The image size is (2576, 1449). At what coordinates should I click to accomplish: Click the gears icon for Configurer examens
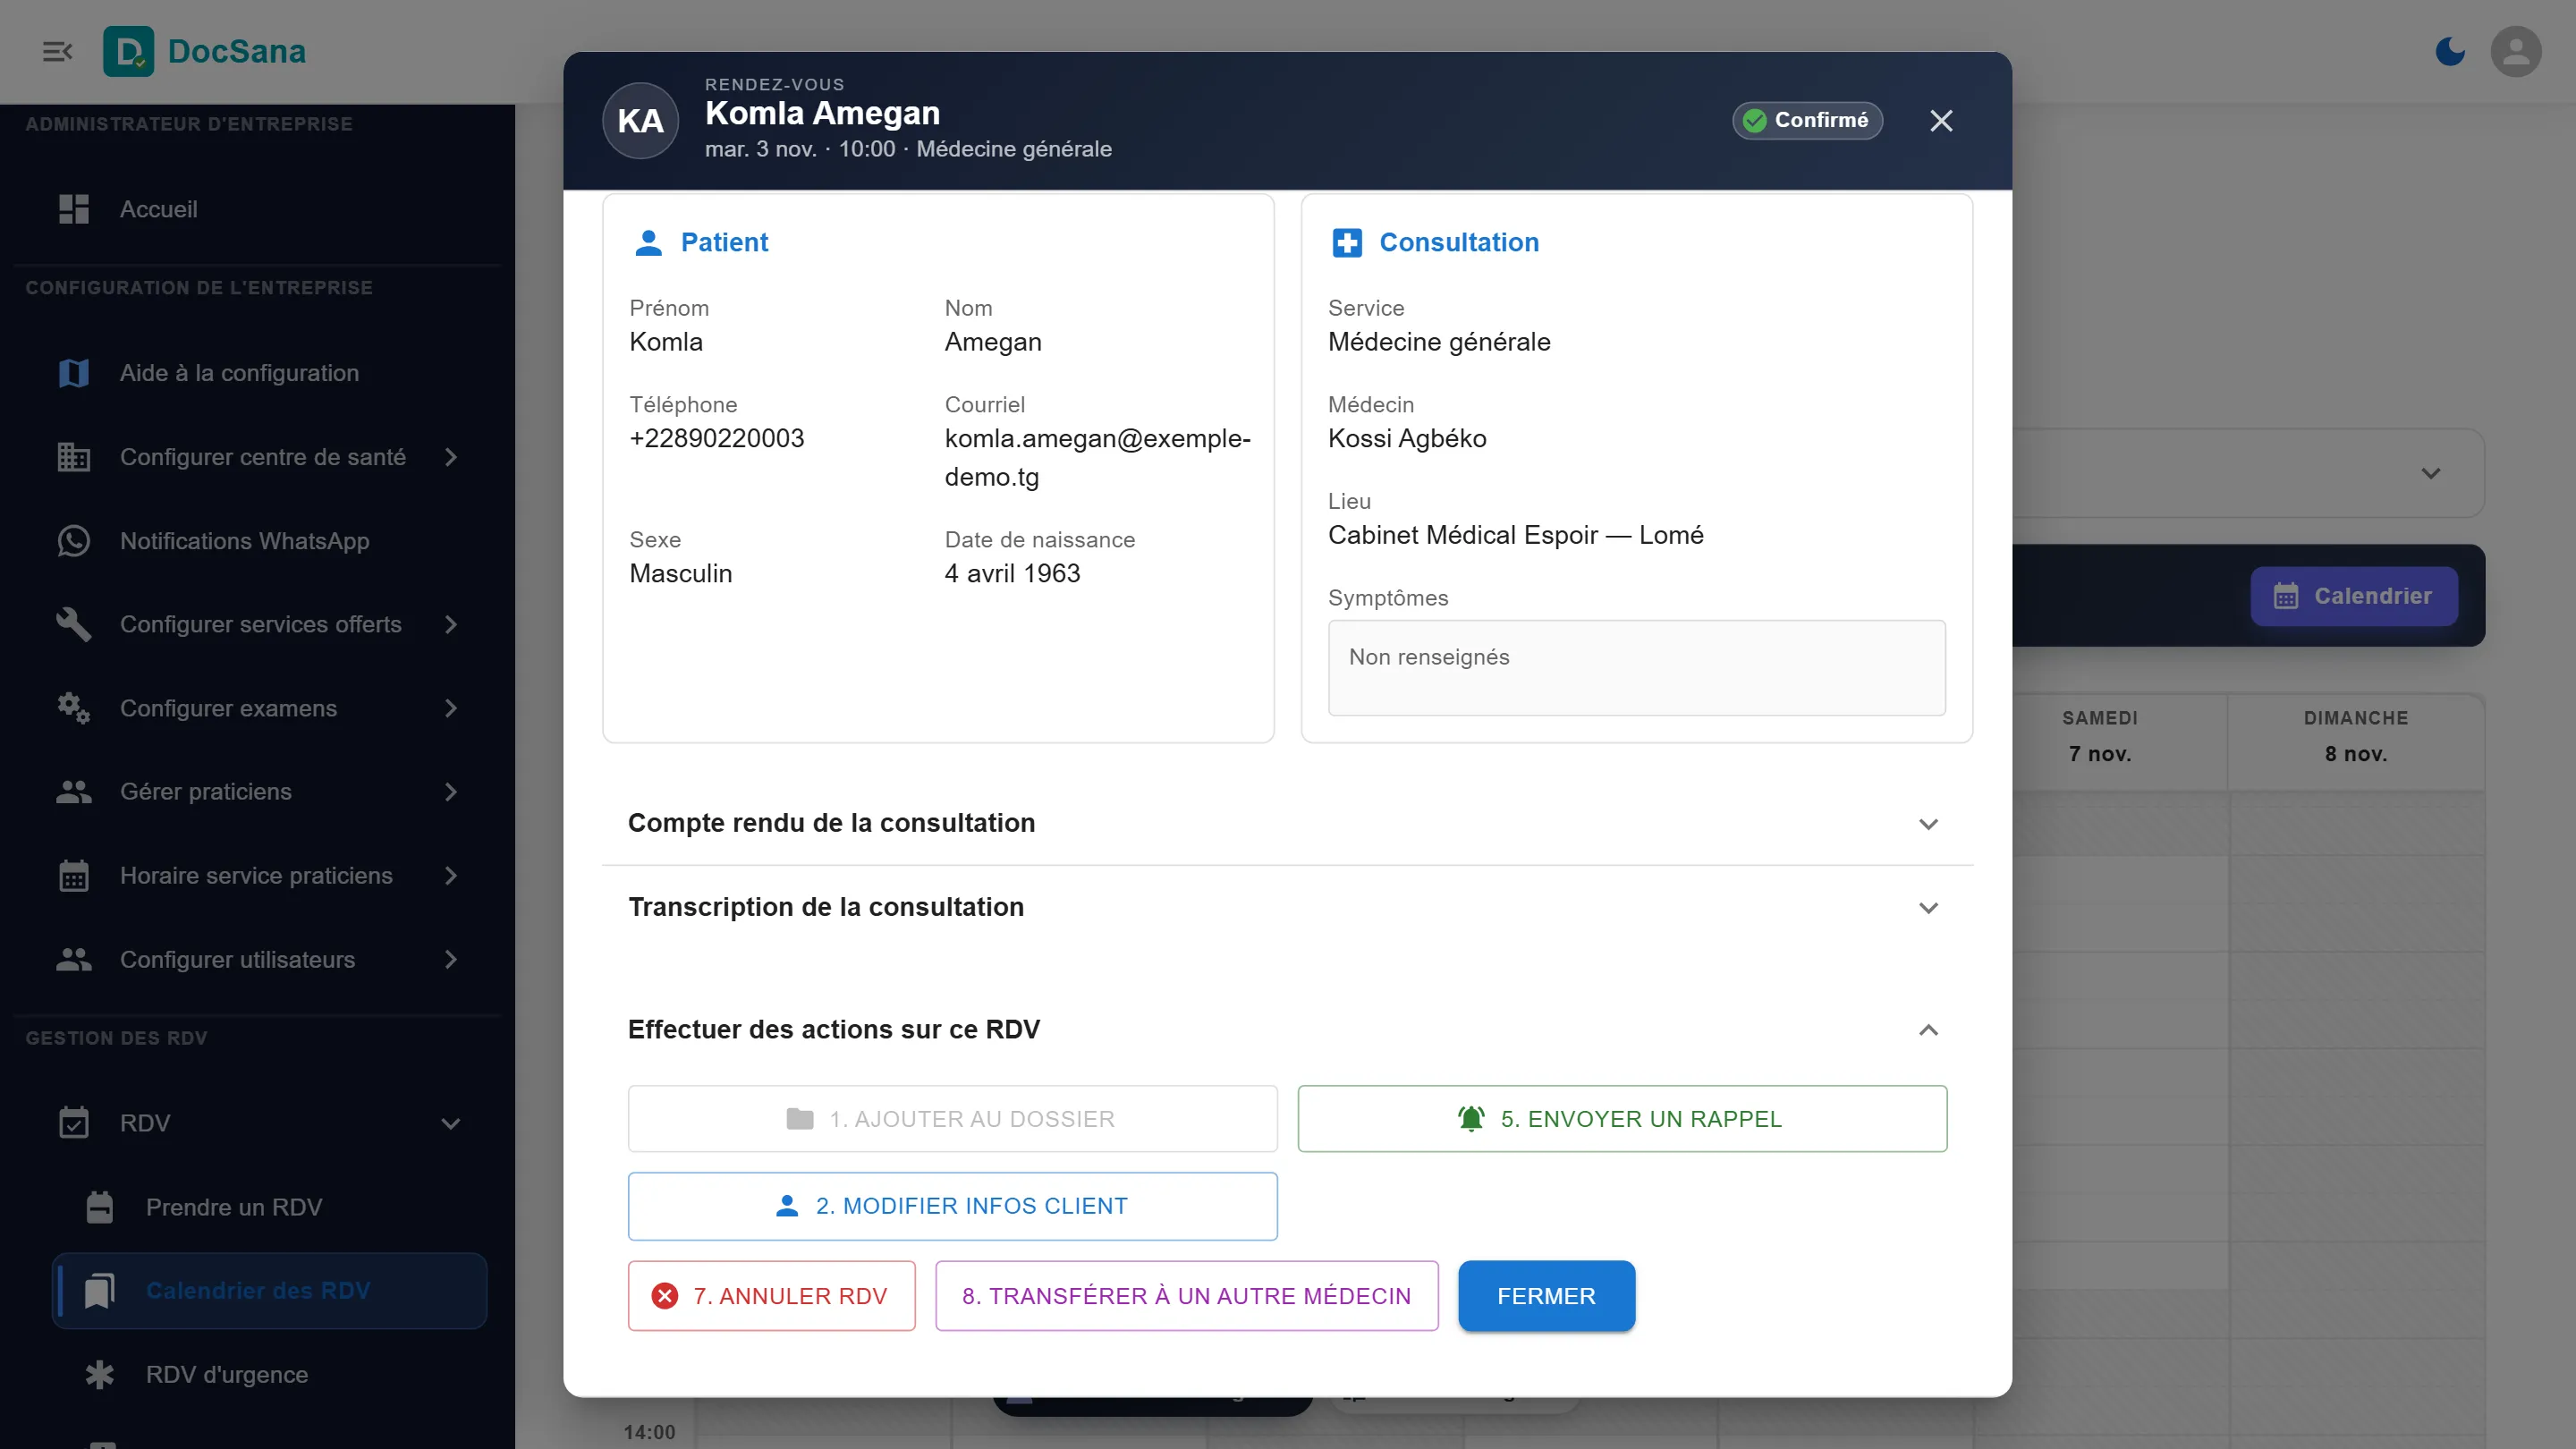(73, 708)
